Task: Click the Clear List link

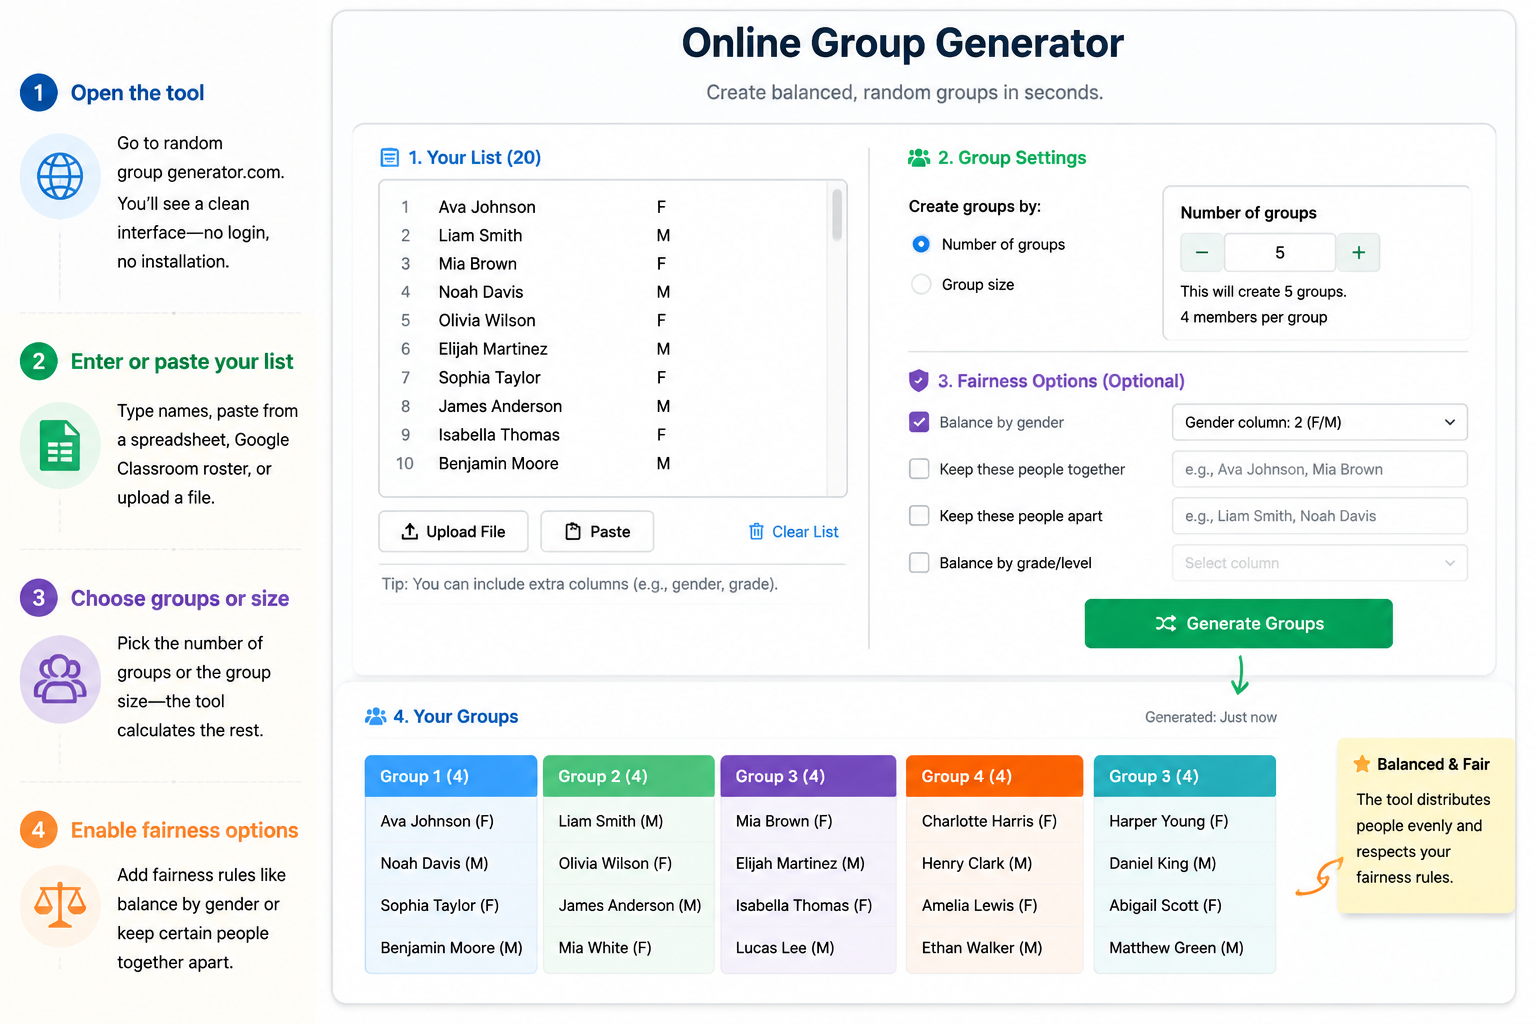Action: pyautogui.click(x=794, y=531)
